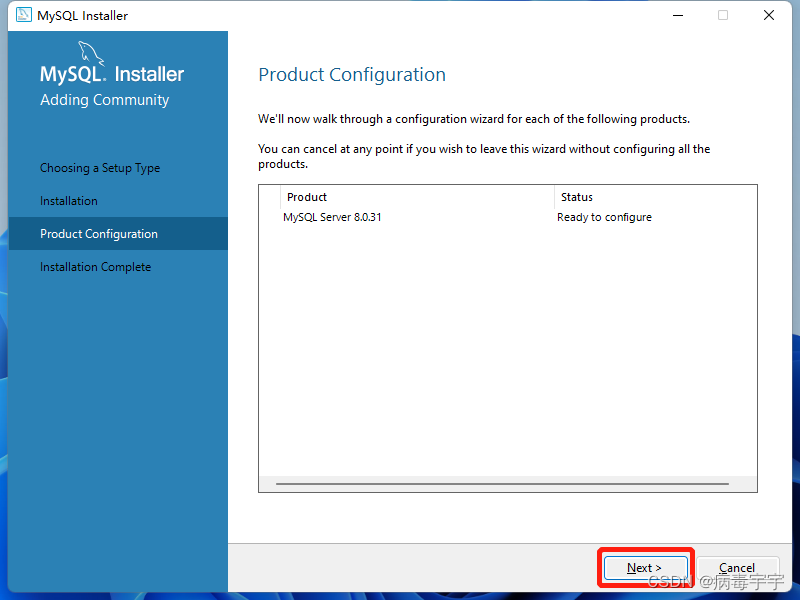Click the Status column header
Viewport: 800px width, 600px height.
click(570, 197)
